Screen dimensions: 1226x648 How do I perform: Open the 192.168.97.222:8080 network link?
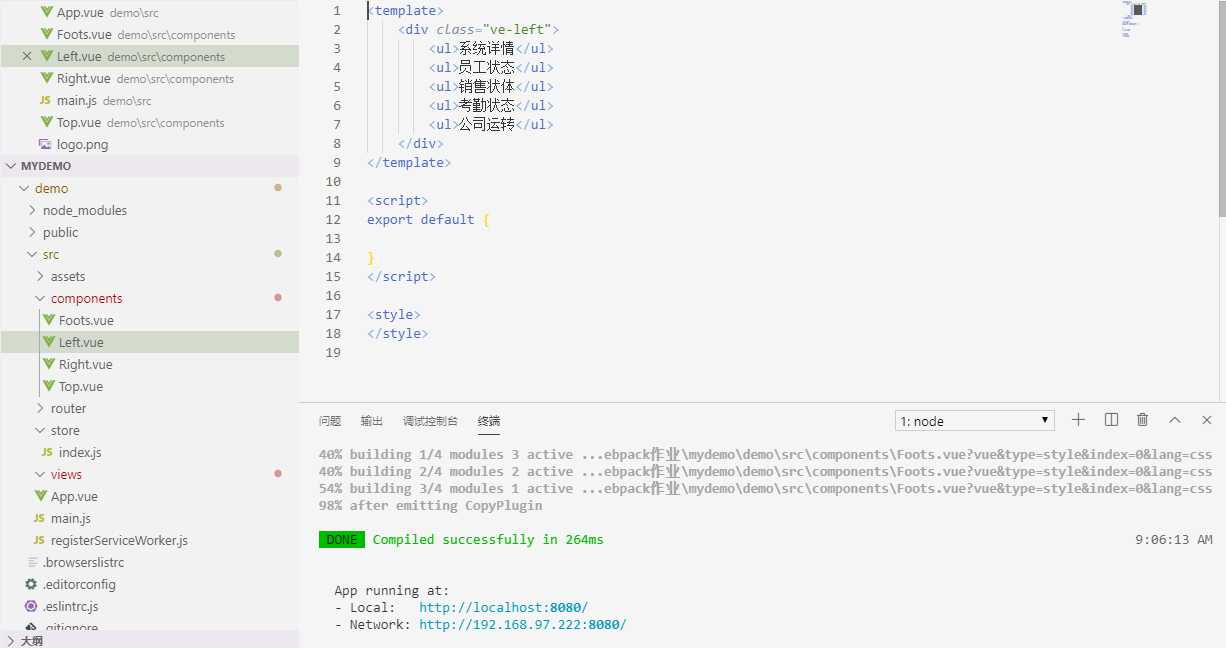click(523, 624)
